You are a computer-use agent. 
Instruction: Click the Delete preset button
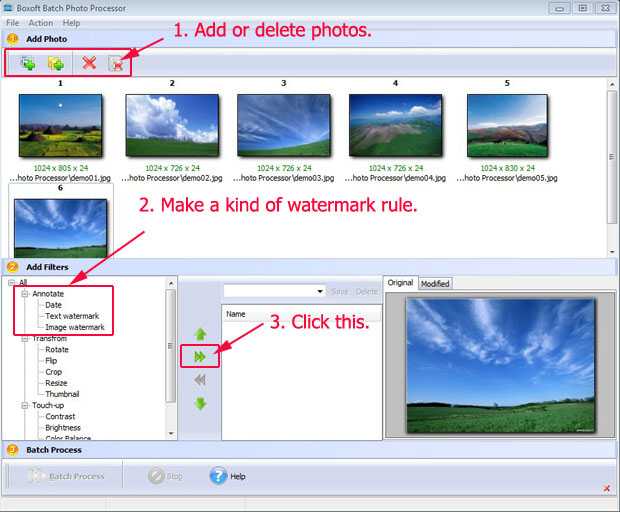click(367, 291)
